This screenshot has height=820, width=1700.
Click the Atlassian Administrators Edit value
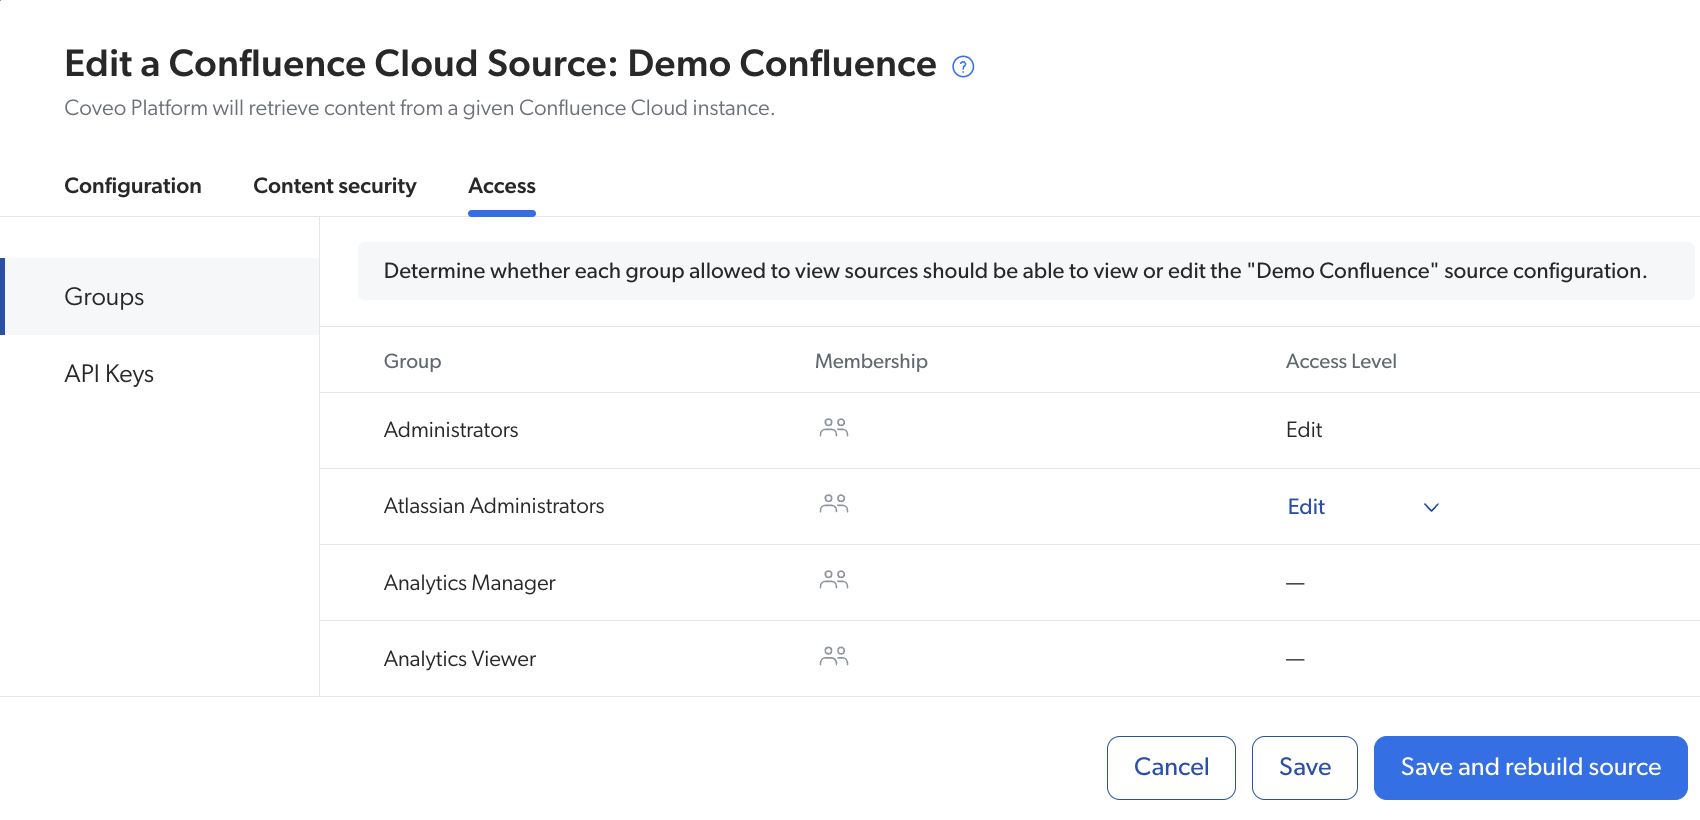pos(1306,507)
